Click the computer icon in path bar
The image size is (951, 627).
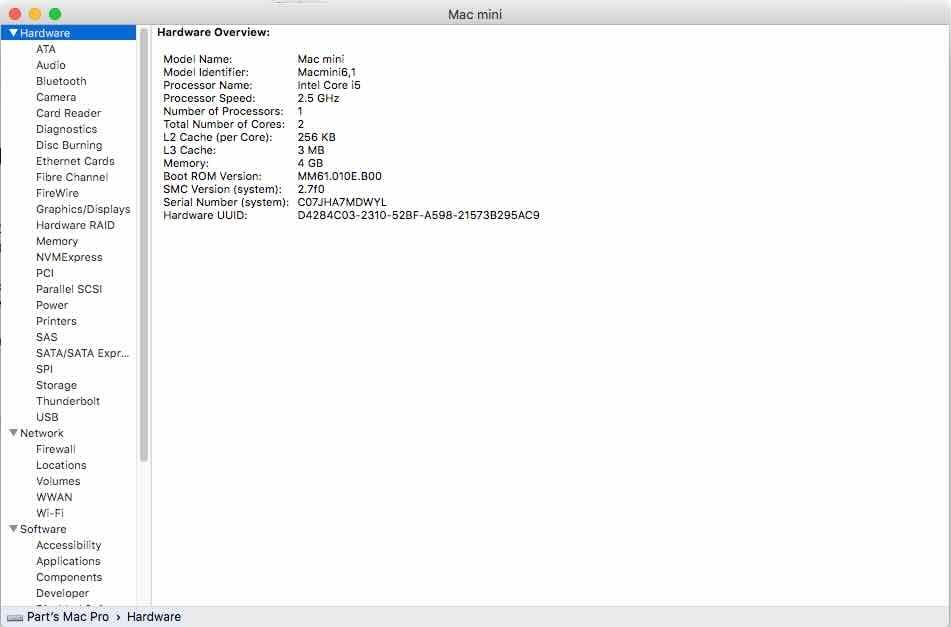15,617
